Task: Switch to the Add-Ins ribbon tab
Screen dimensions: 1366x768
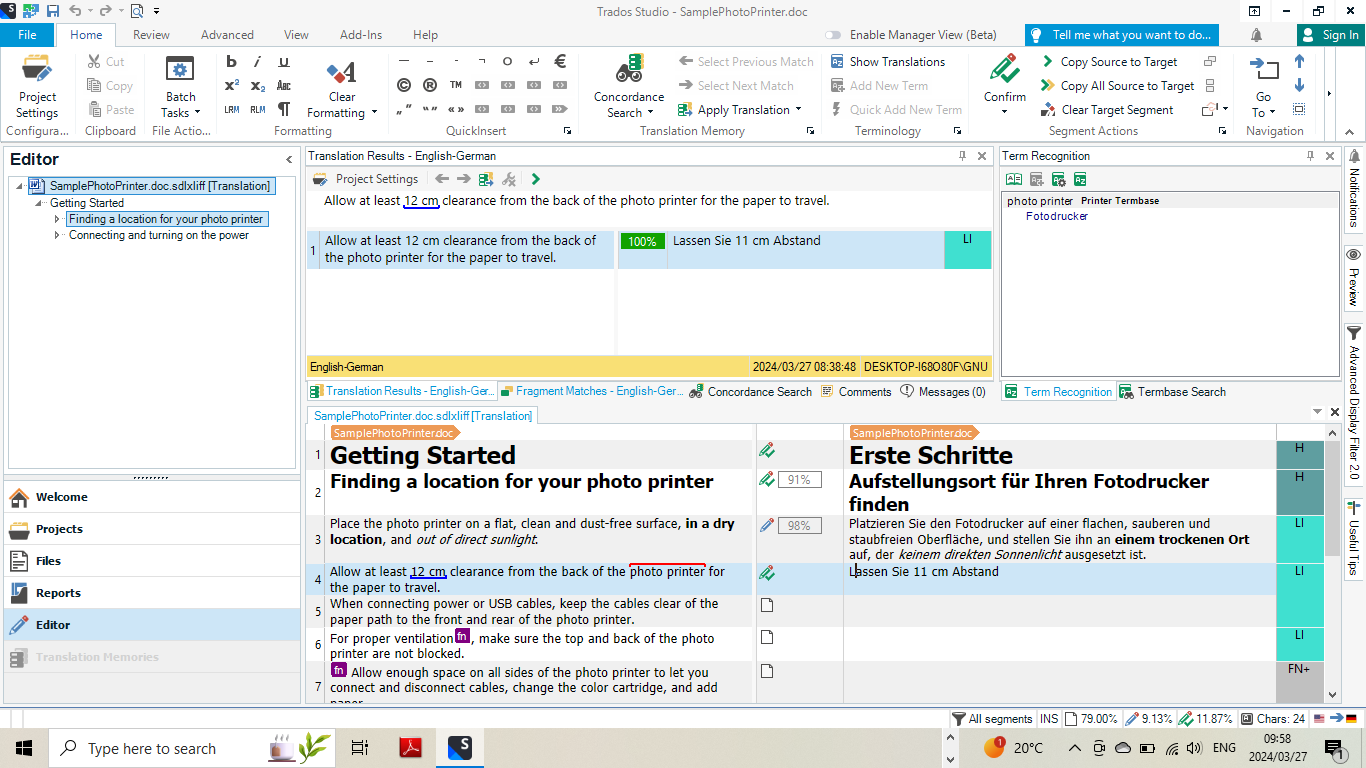Action: (361, 35)
